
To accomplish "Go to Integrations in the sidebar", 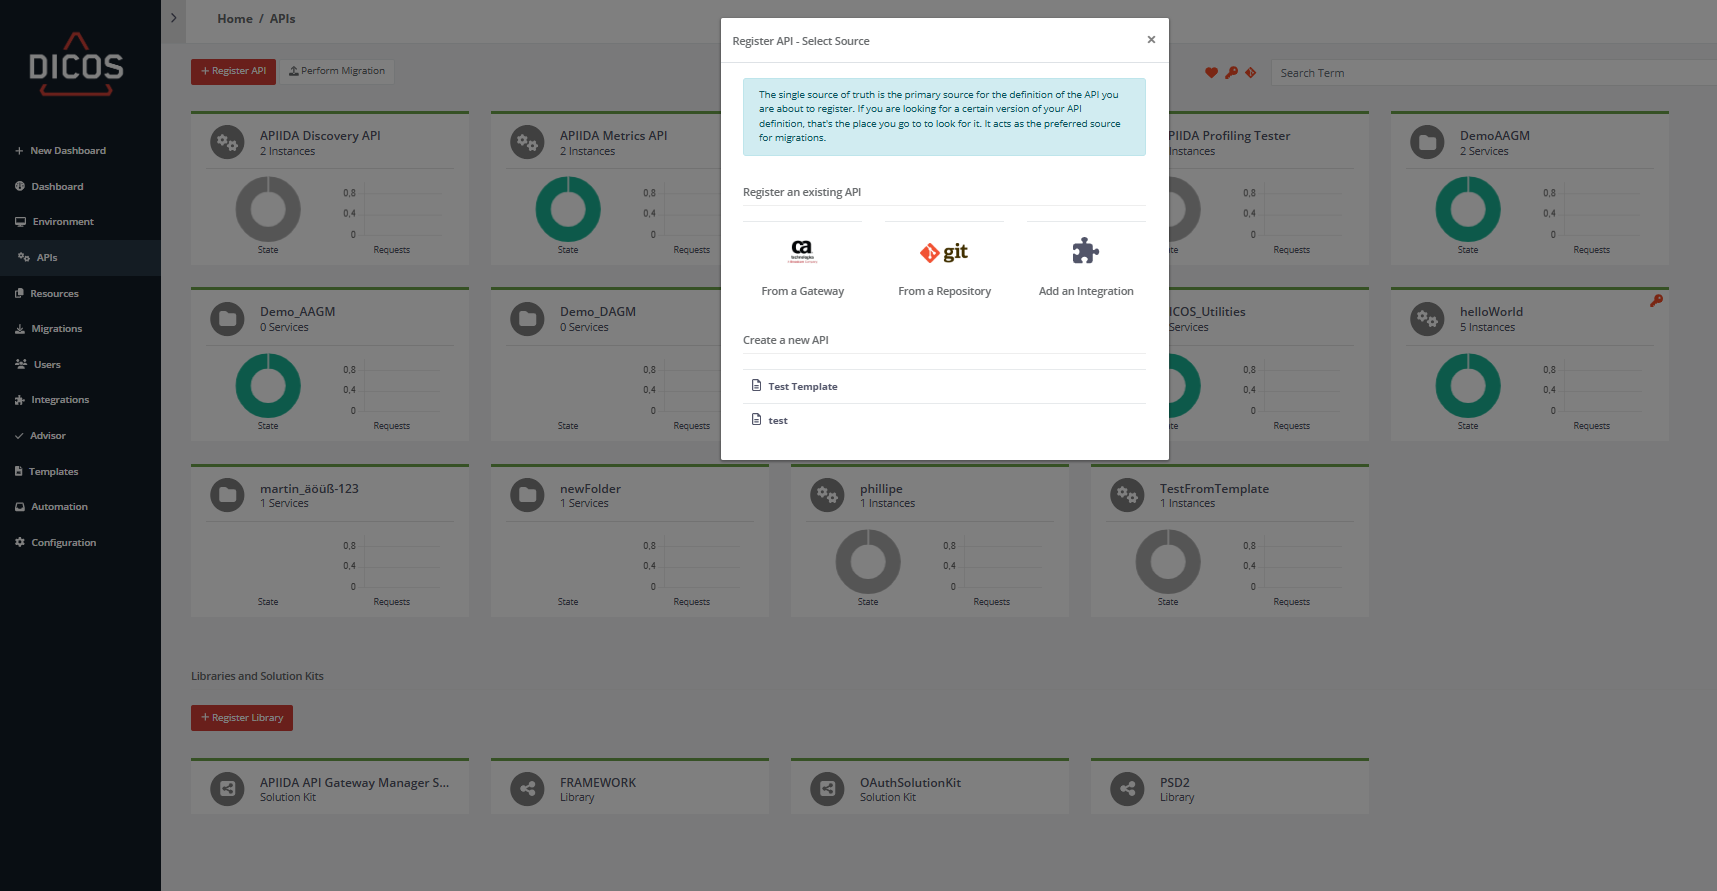I will coord(60,400).
